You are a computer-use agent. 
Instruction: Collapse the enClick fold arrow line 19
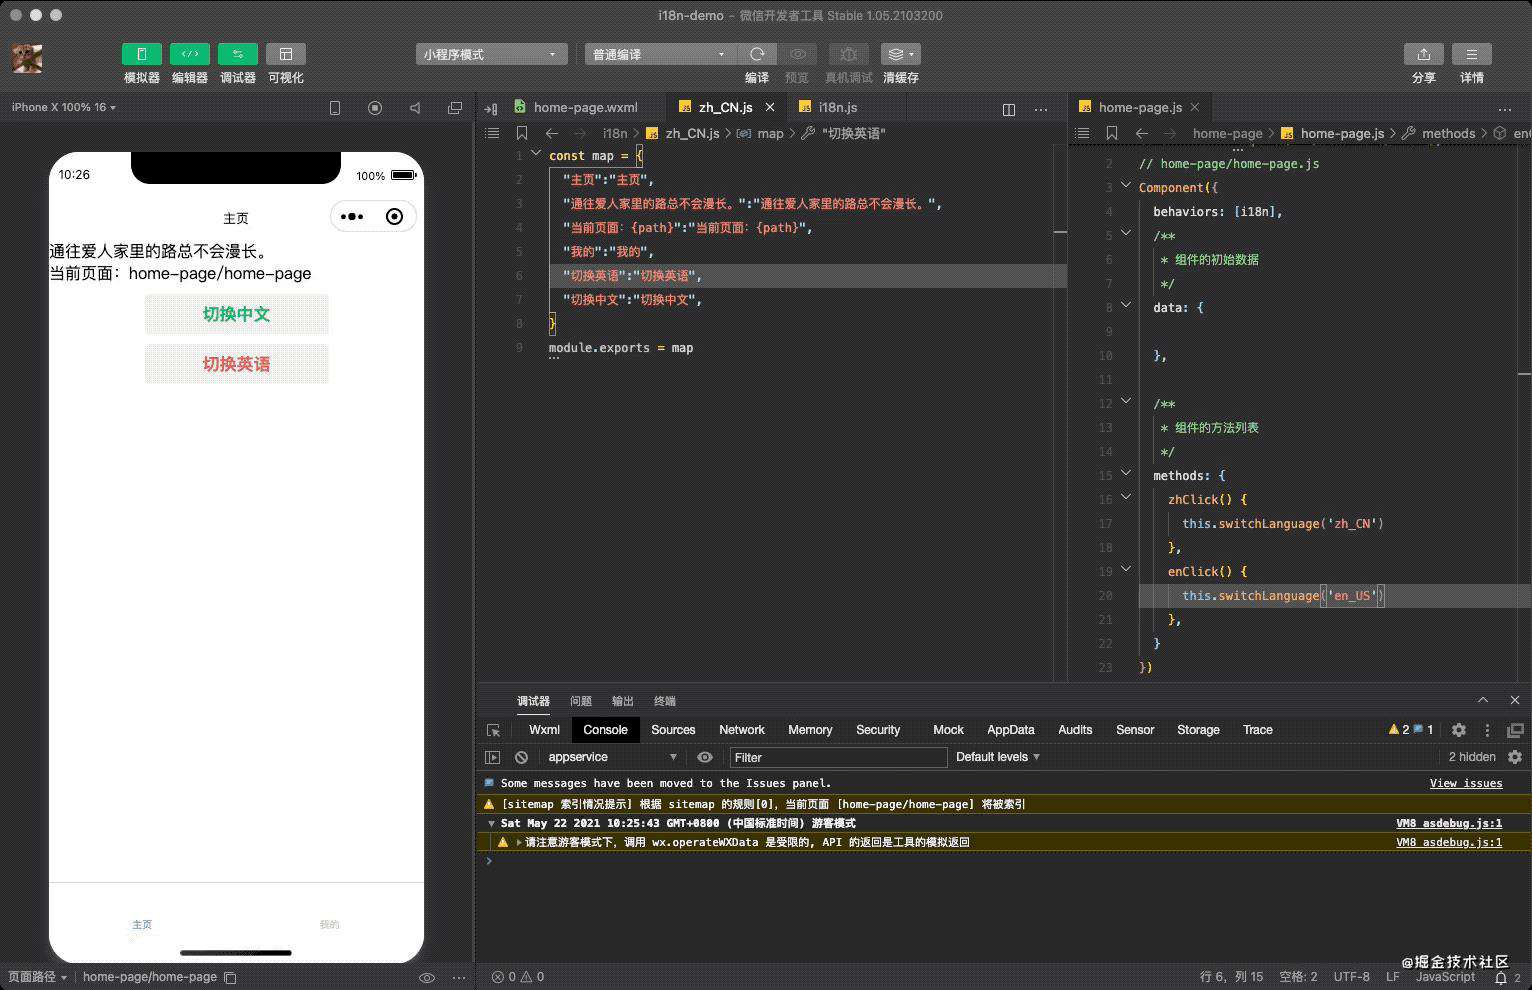1126,570
